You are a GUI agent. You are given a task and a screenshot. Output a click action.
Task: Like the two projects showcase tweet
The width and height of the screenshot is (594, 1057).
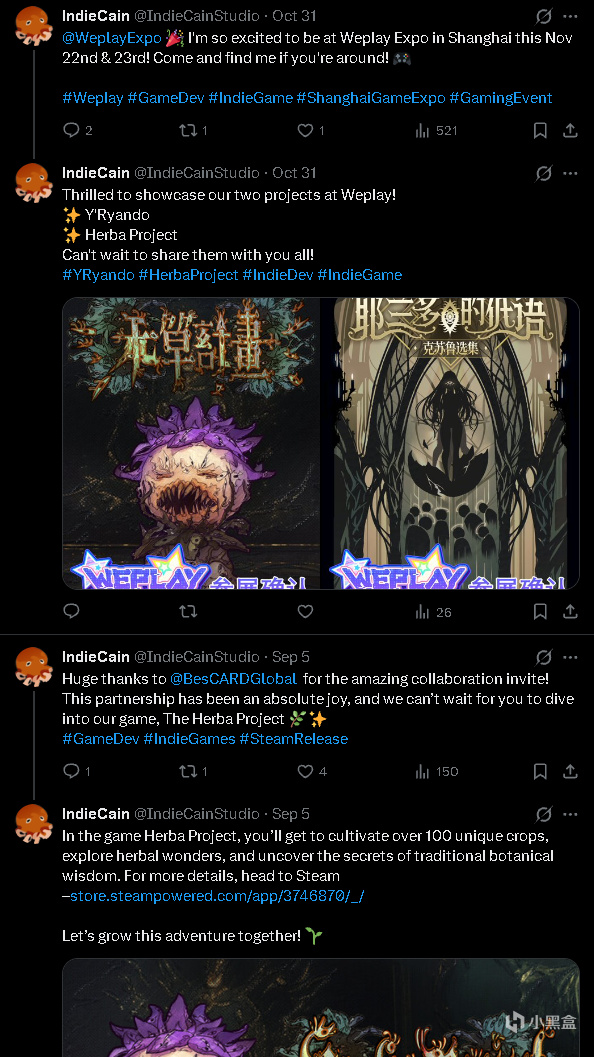pos(305,611)
